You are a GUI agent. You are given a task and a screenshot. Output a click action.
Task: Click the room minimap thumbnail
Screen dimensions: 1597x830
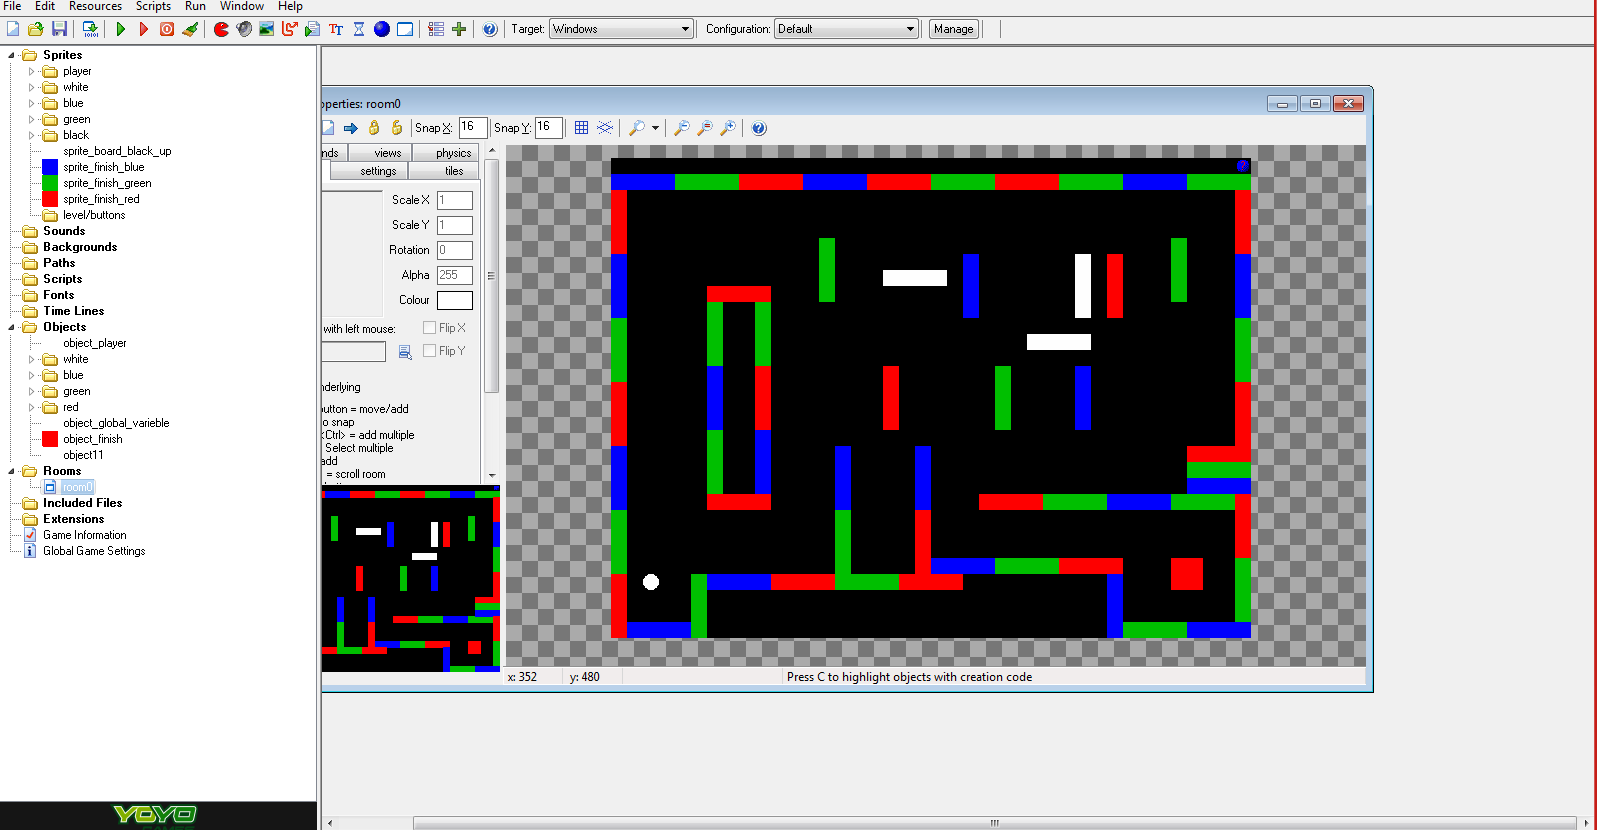click(410, 579)
